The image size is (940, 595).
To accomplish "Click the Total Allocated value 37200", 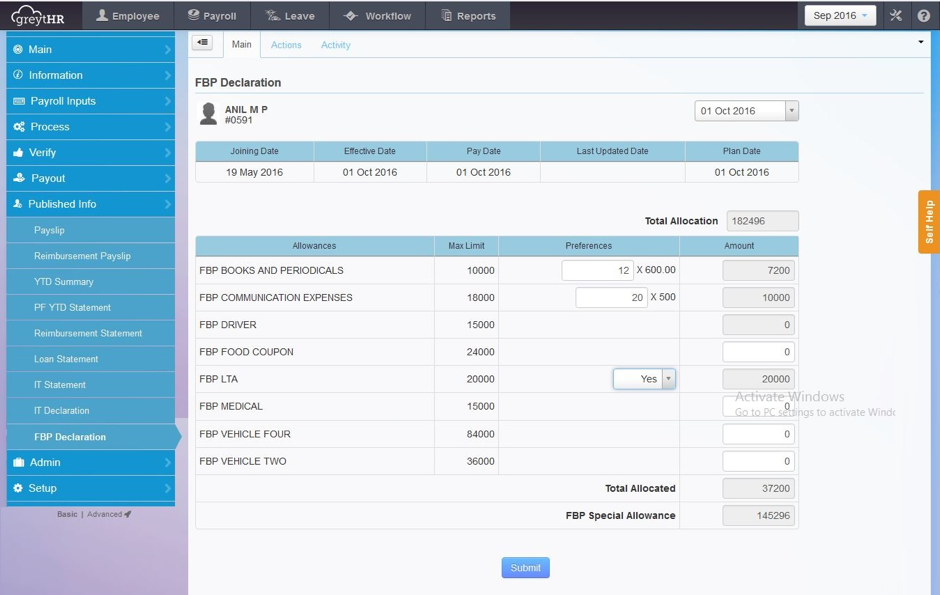I will (x=758, y=488).
